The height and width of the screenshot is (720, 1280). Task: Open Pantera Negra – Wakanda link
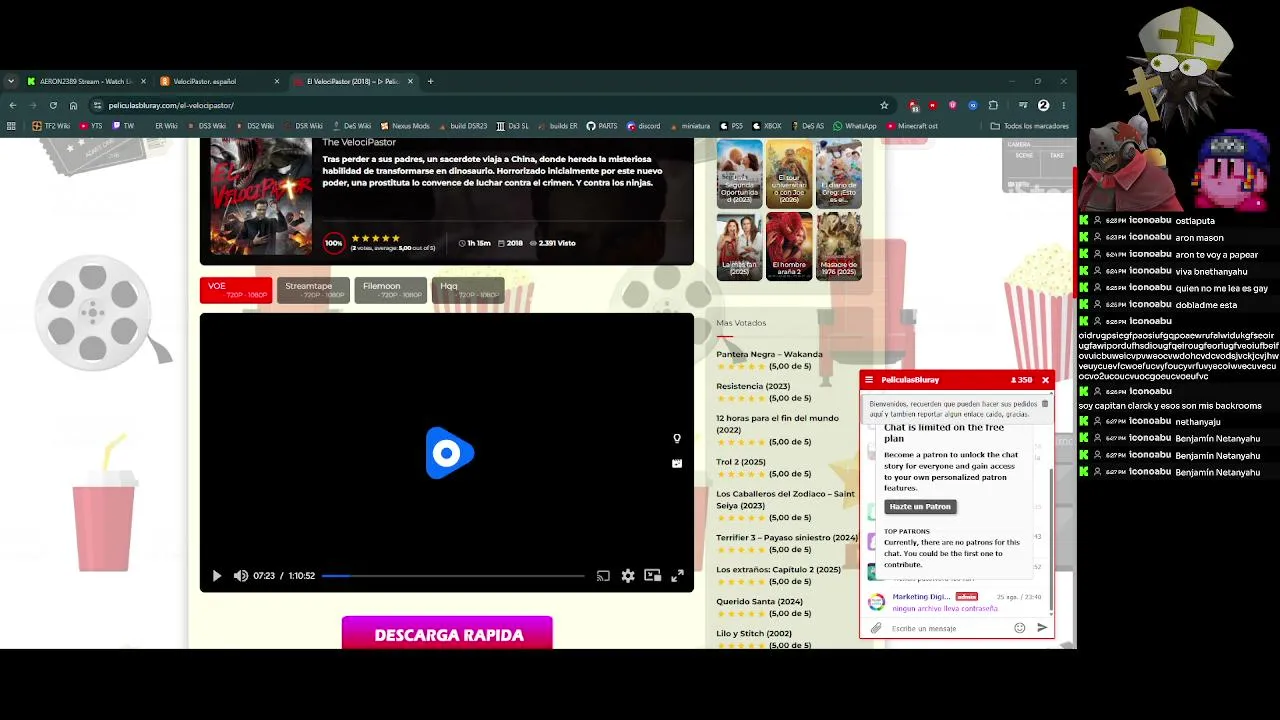[769, 354]
